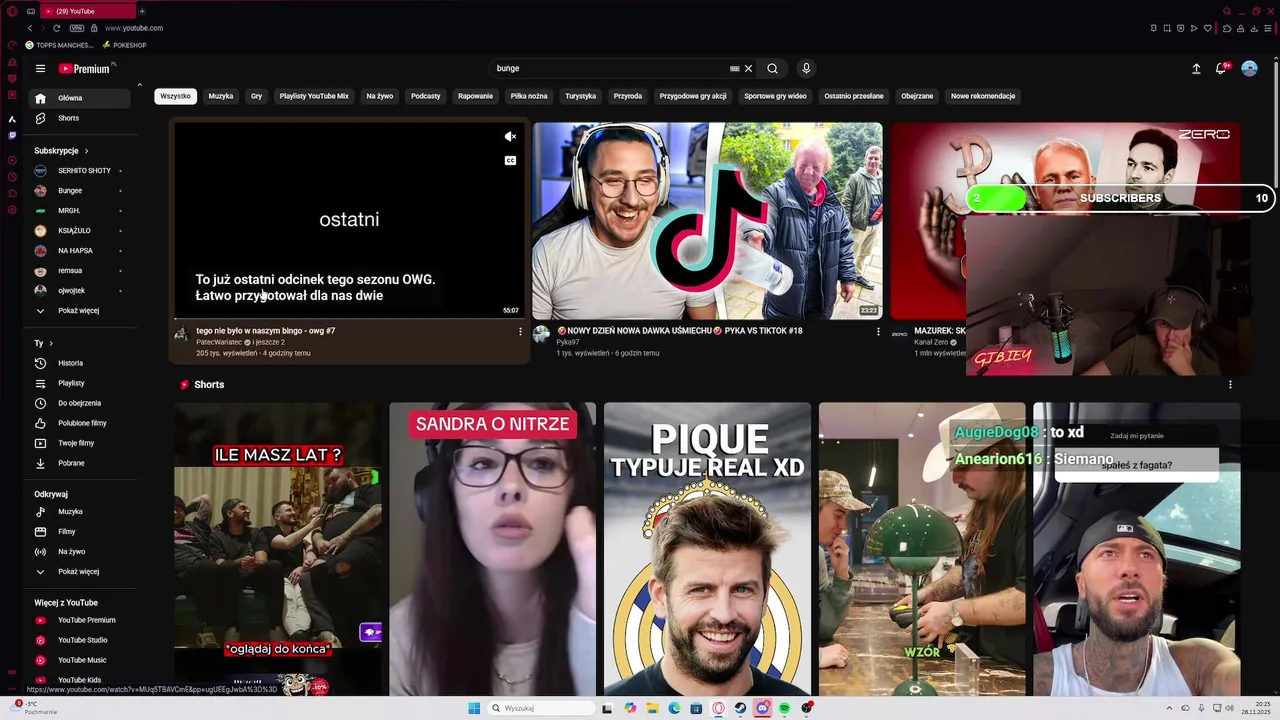
Task: Go to Główna home in sidebar
Action: coord(78,98)
